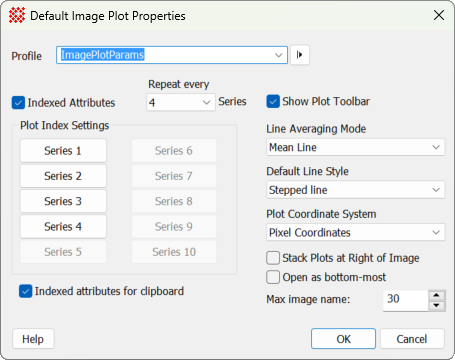Click the Series 3 button
The width and height of the screenshot is (455, 360).
63,201
